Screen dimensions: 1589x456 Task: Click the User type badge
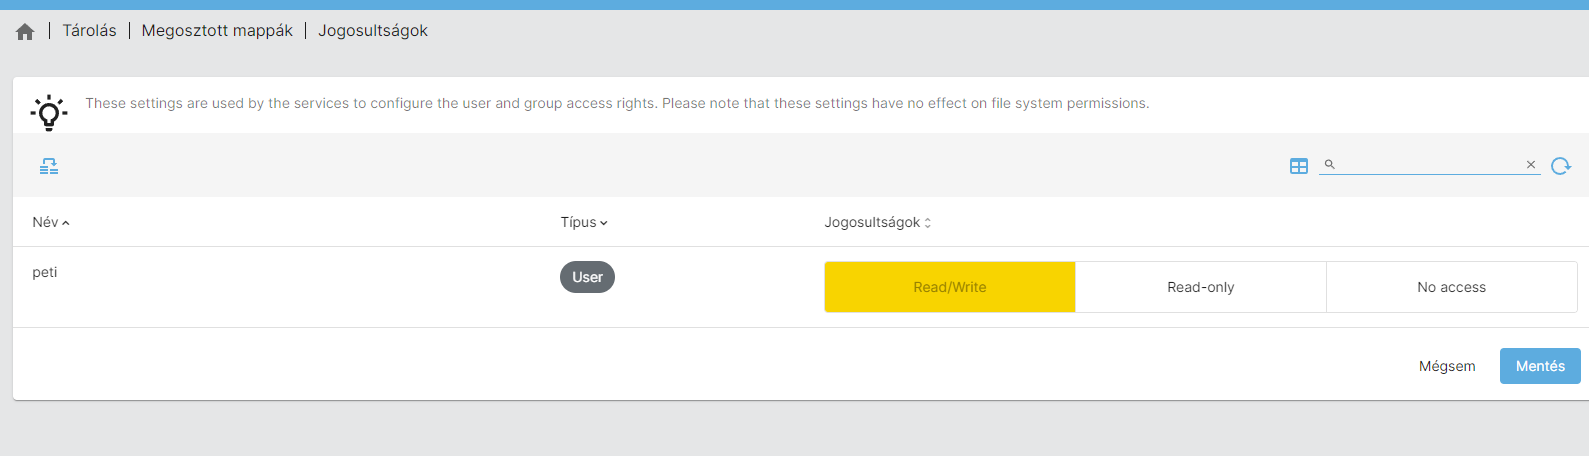coord(587,277)
